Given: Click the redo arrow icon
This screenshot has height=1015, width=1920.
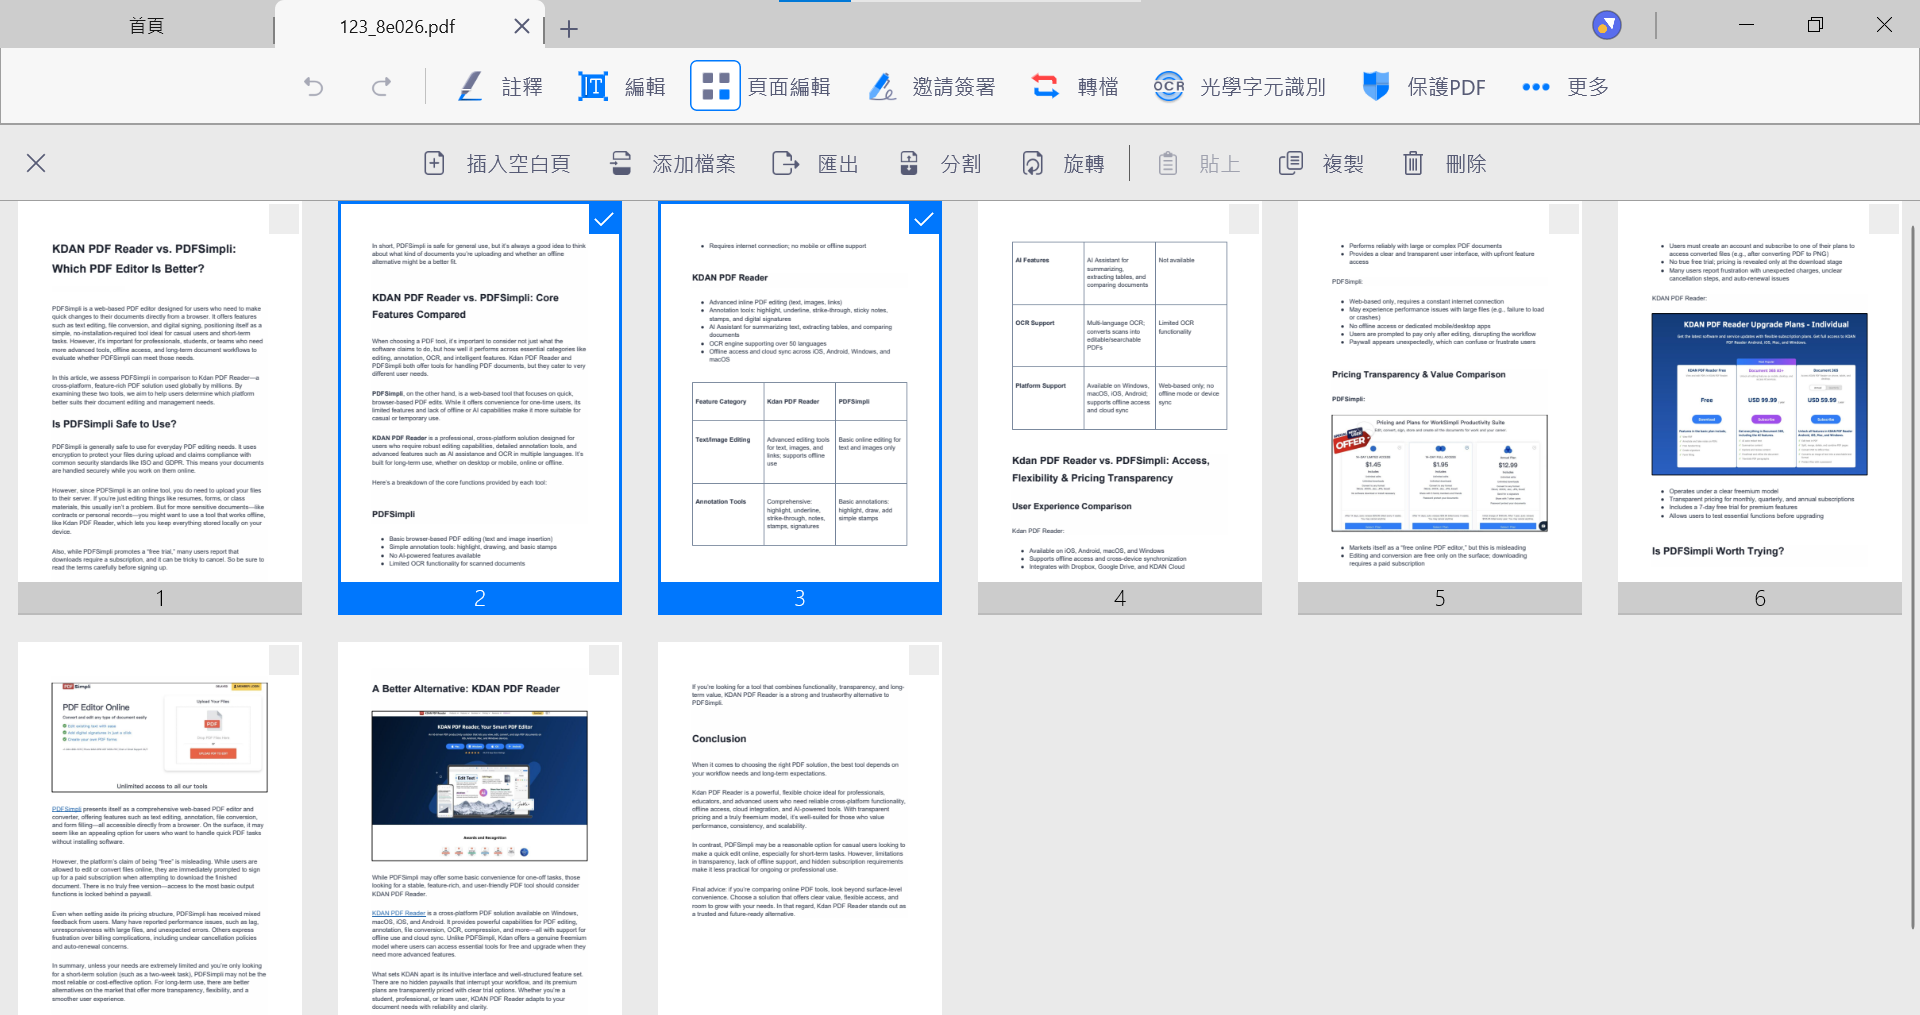Looking at the screenshot, I should click(381, 87).
